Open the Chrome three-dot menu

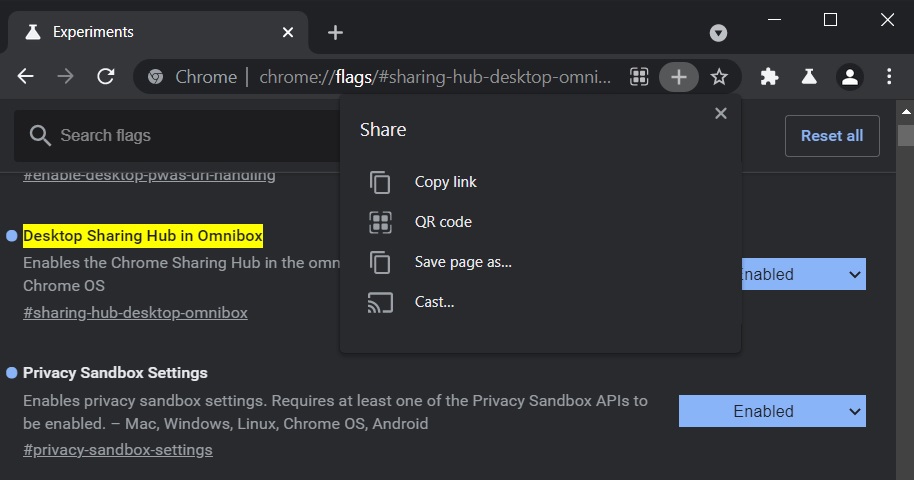pos(889,77)
